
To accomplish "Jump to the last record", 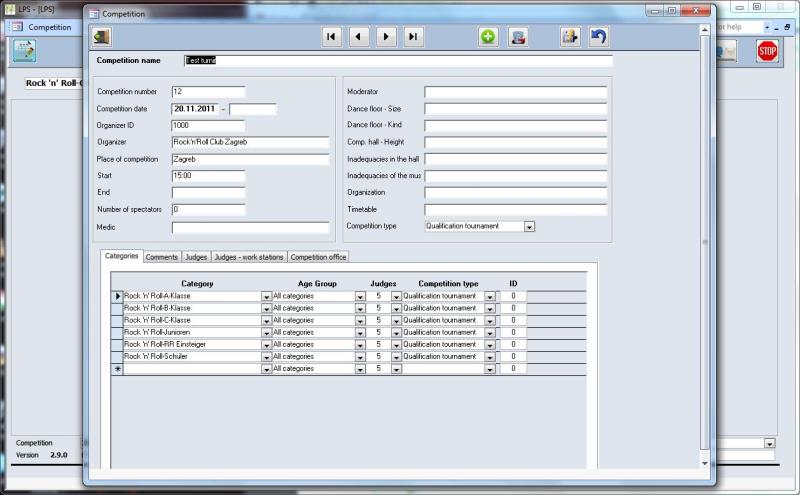I will 413,37.
